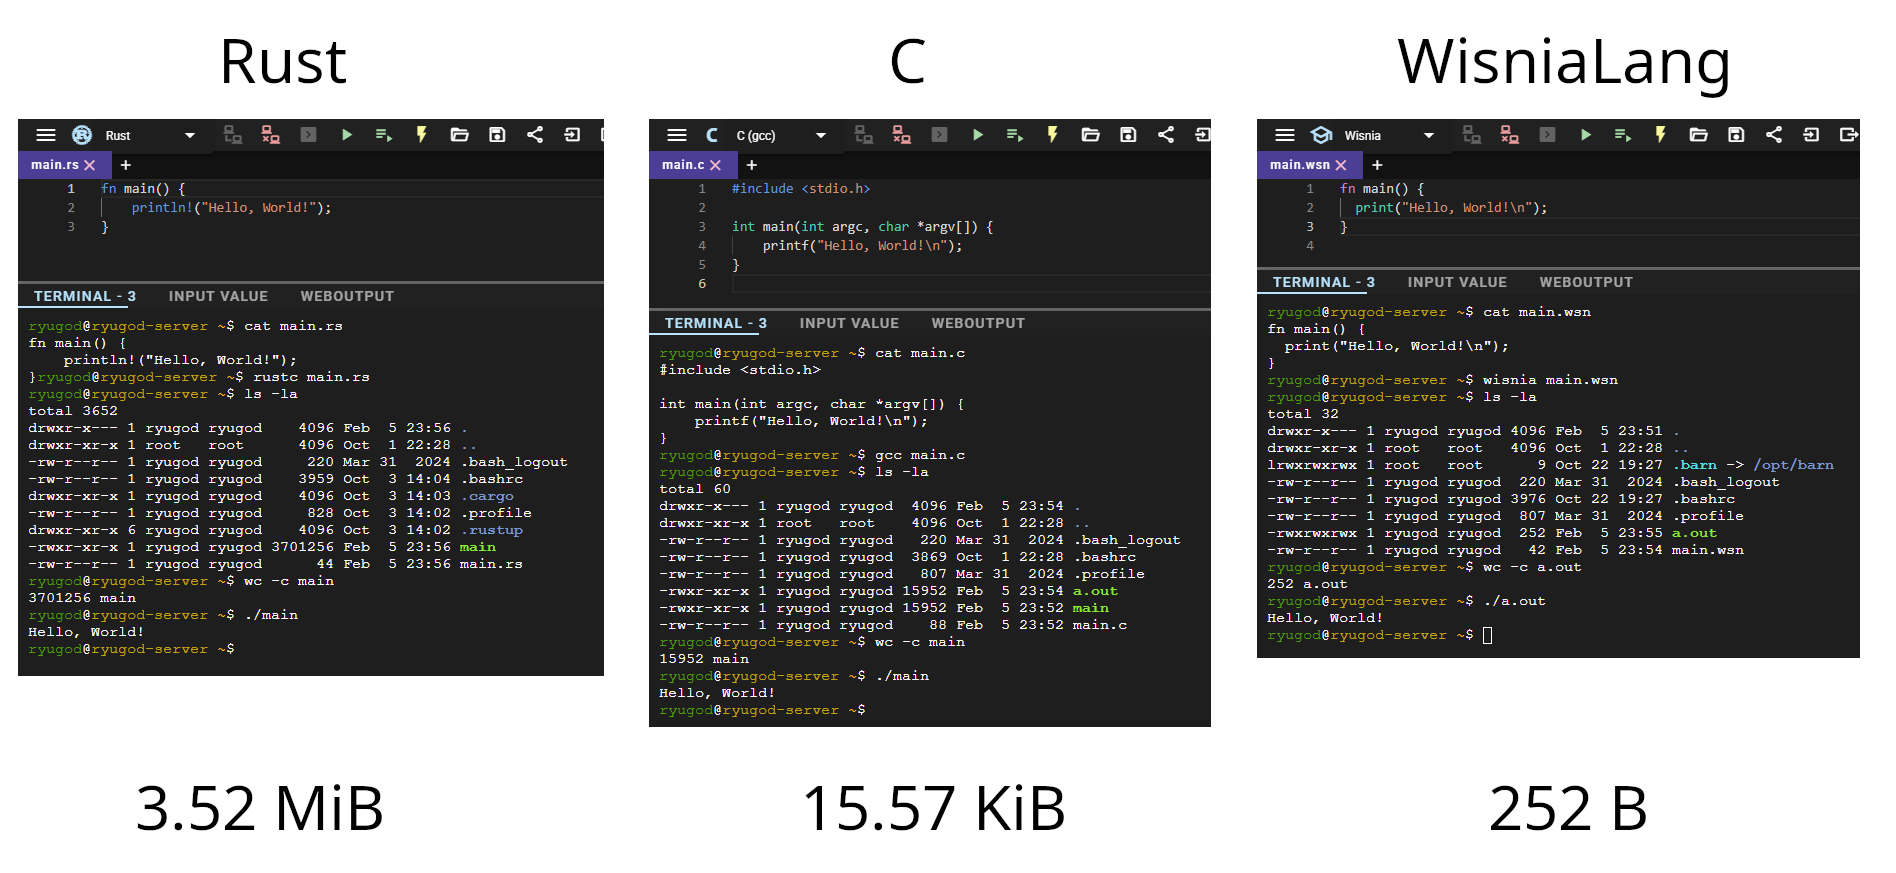Open INPUT VALUE tab in C panel
Viewport: 1896px width, 873px height.
849,323
